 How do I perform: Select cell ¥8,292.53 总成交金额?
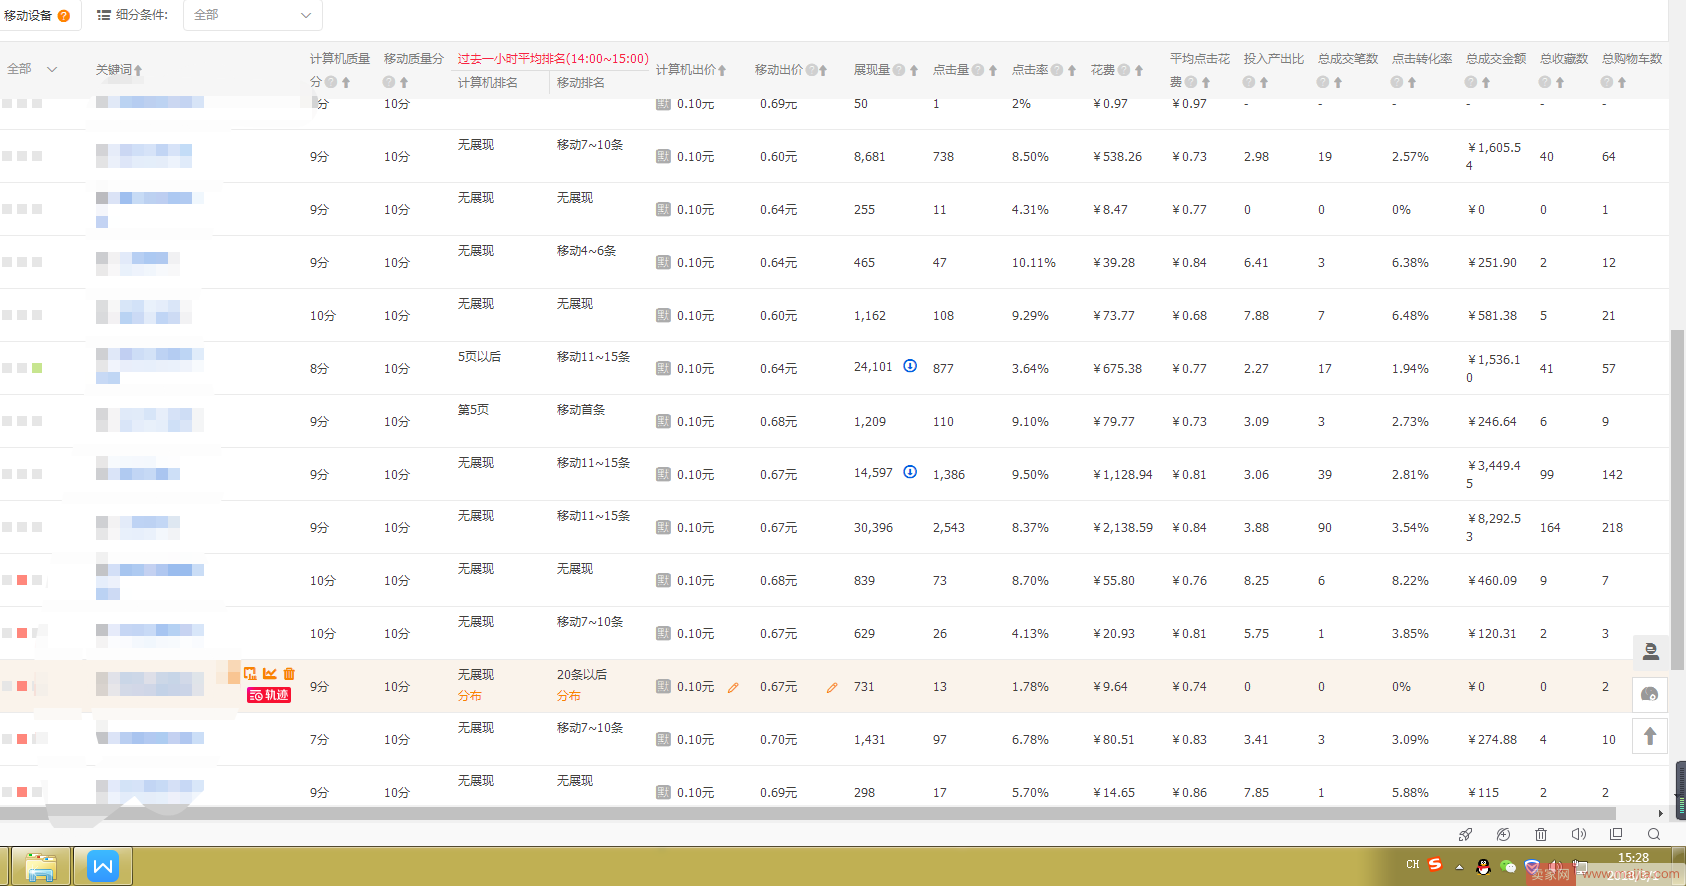pos(1494,527)
